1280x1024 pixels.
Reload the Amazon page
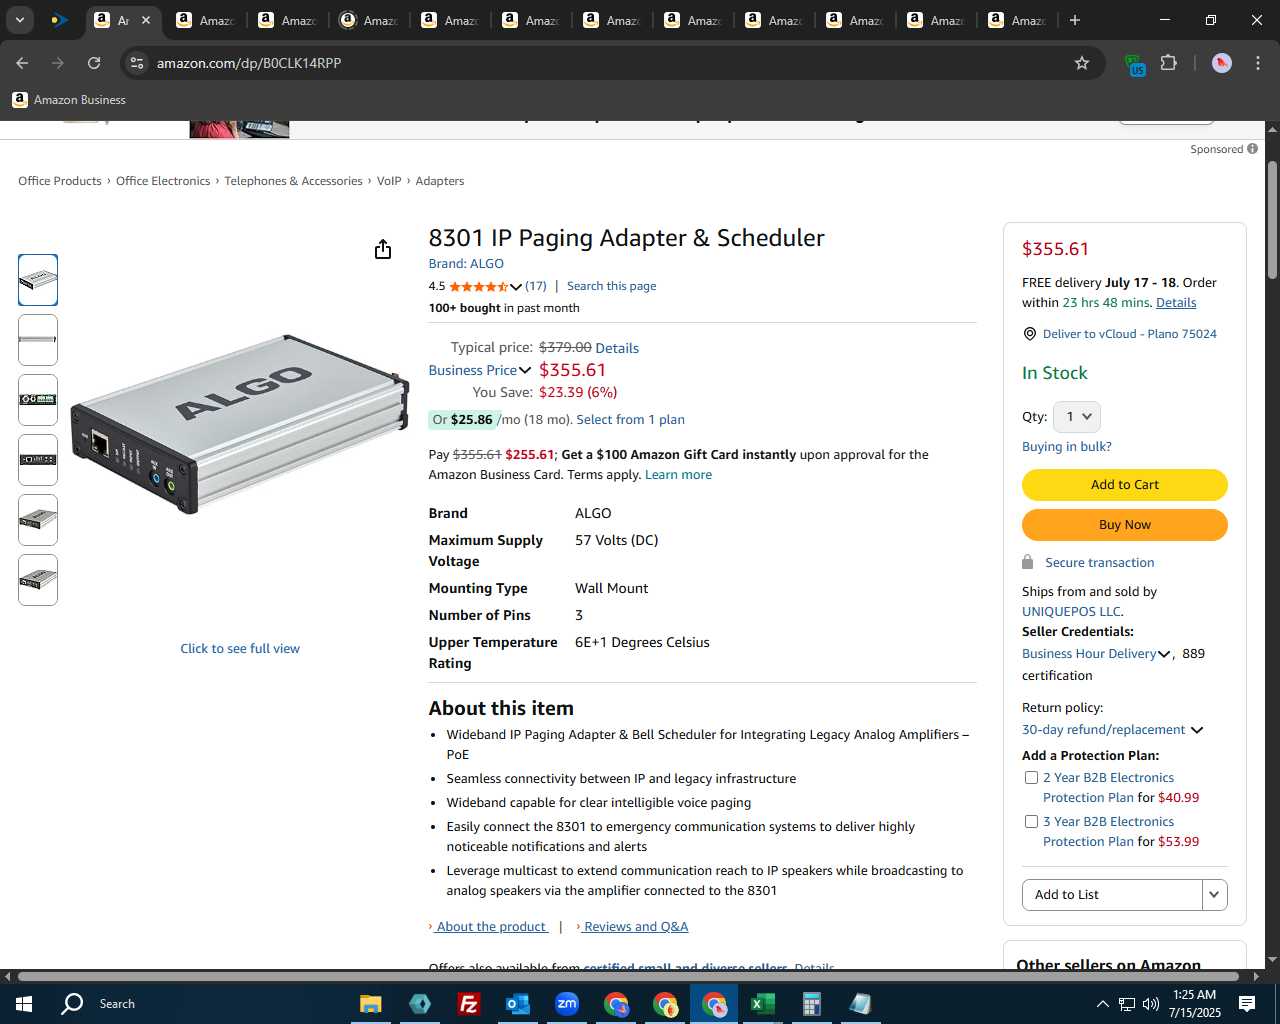point(94,63)
